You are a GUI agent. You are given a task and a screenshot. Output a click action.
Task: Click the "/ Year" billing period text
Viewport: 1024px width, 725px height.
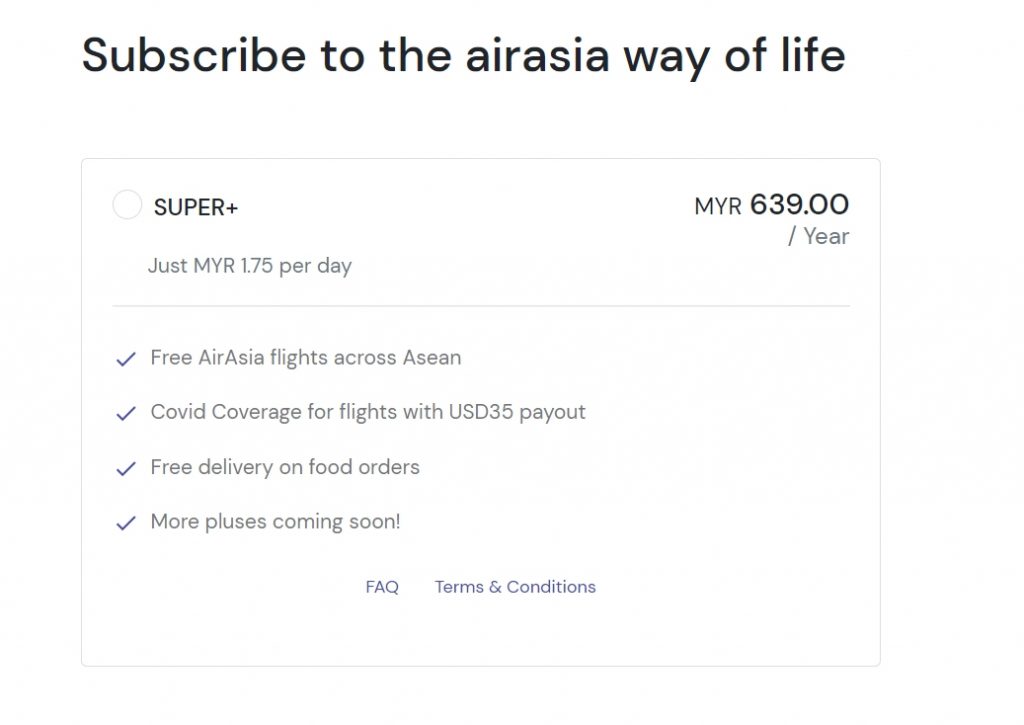pyautogui.click(x=818, y=237)
